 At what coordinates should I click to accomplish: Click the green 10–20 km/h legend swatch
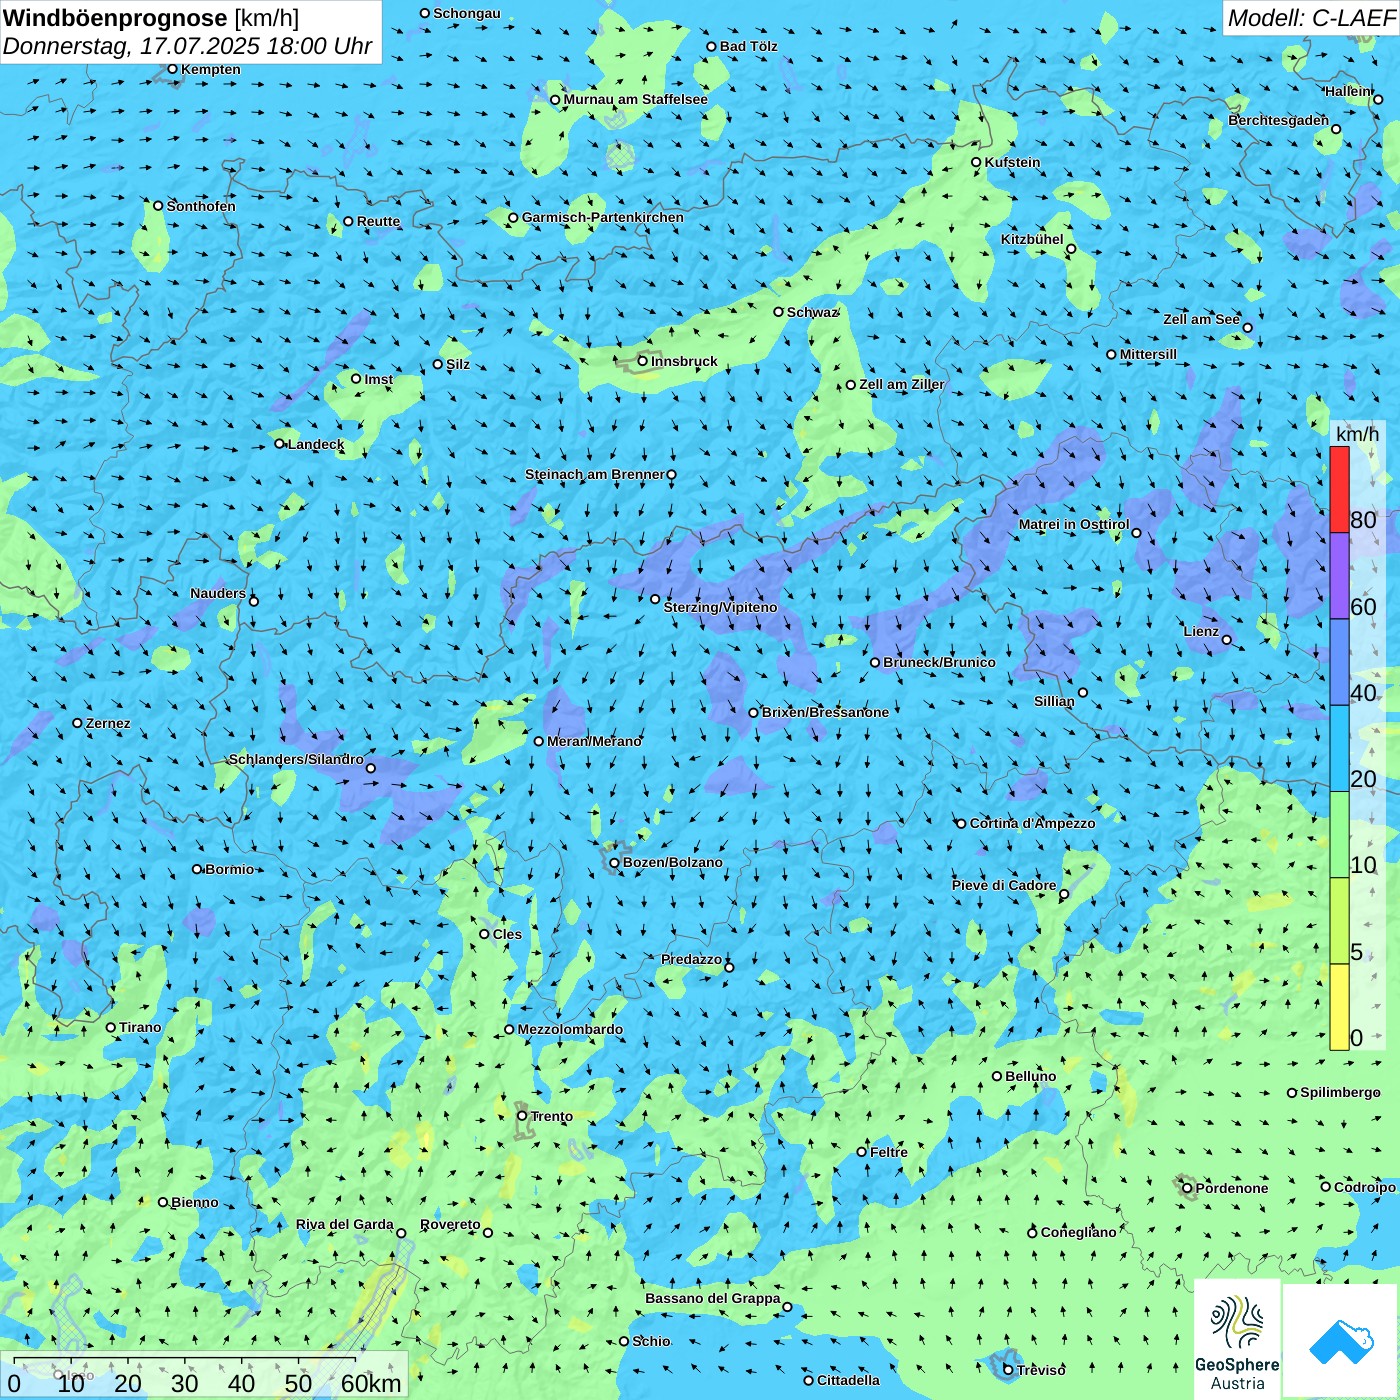[1339, 835]
